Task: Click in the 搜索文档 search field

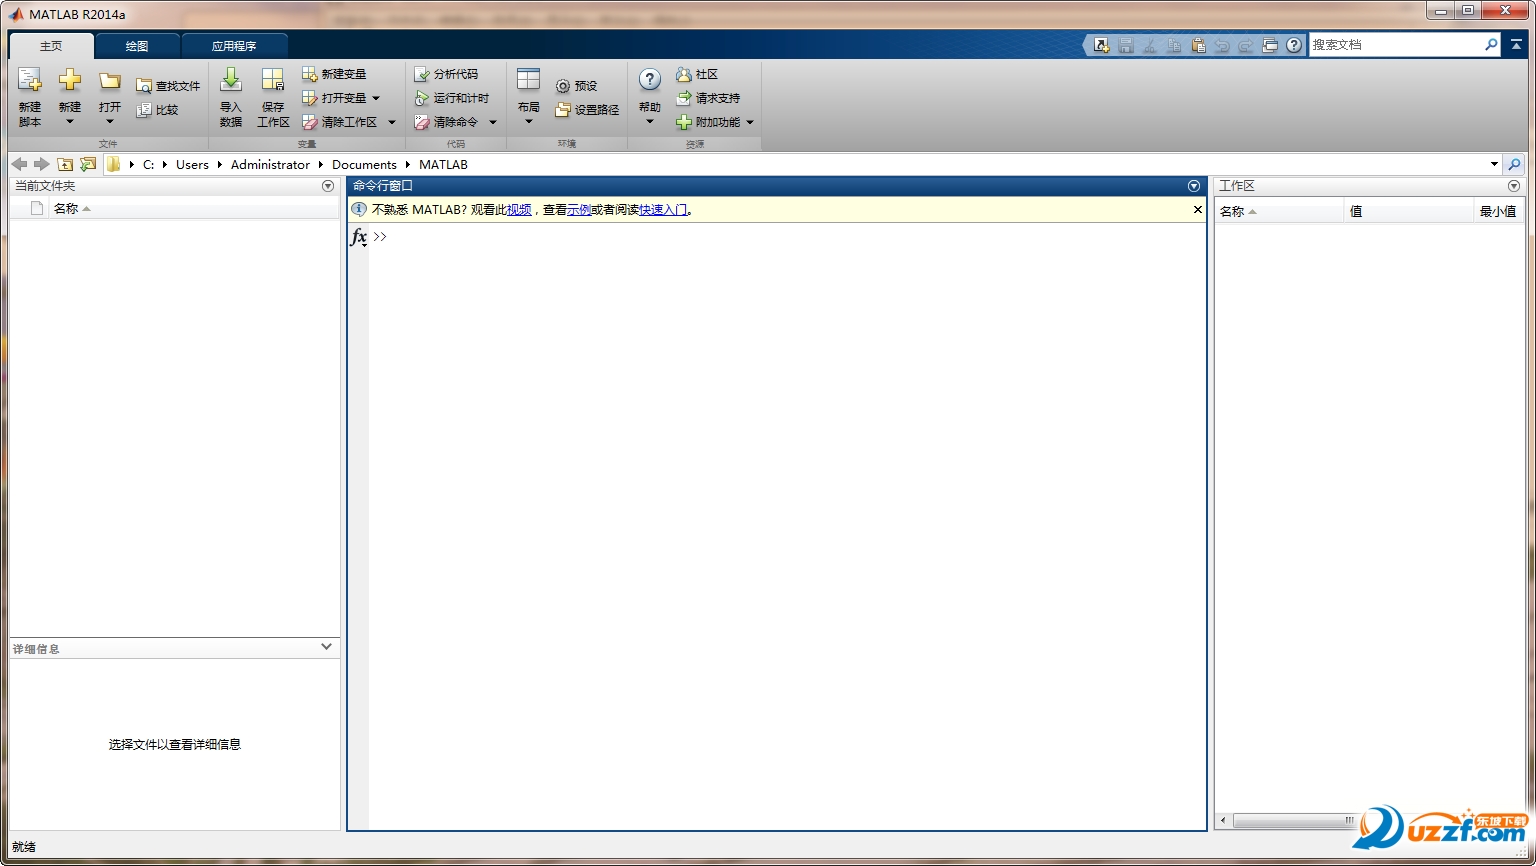Action: [x=1395, y=45]
